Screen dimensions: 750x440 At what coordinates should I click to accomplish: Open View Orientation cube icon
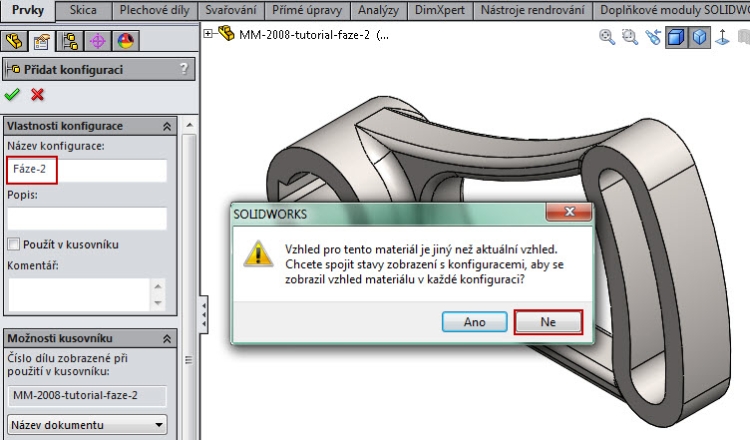699,37
